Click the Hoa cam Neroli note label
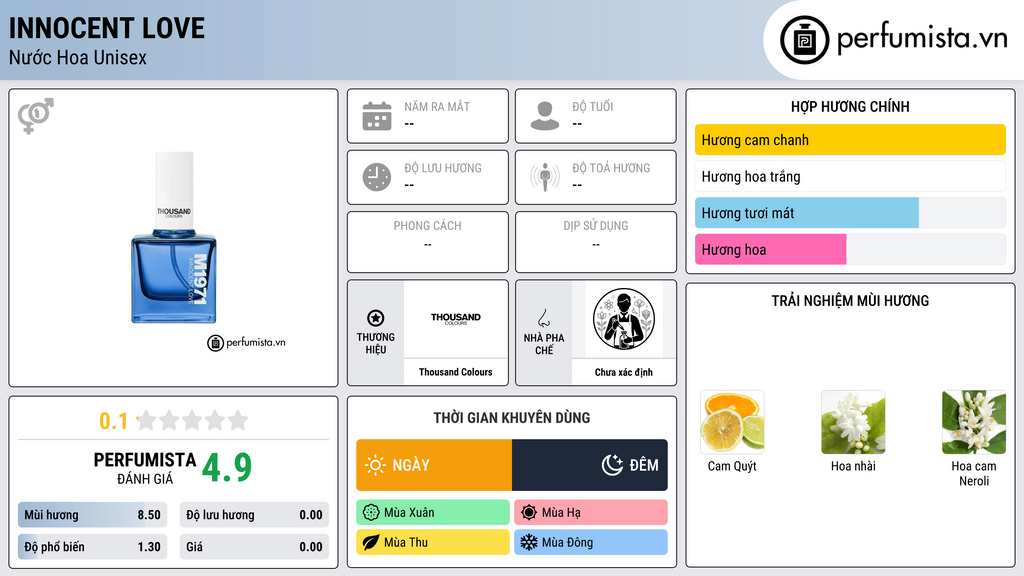The height and width of the screenshot is (576, 1024). click(x=974, y=473)
